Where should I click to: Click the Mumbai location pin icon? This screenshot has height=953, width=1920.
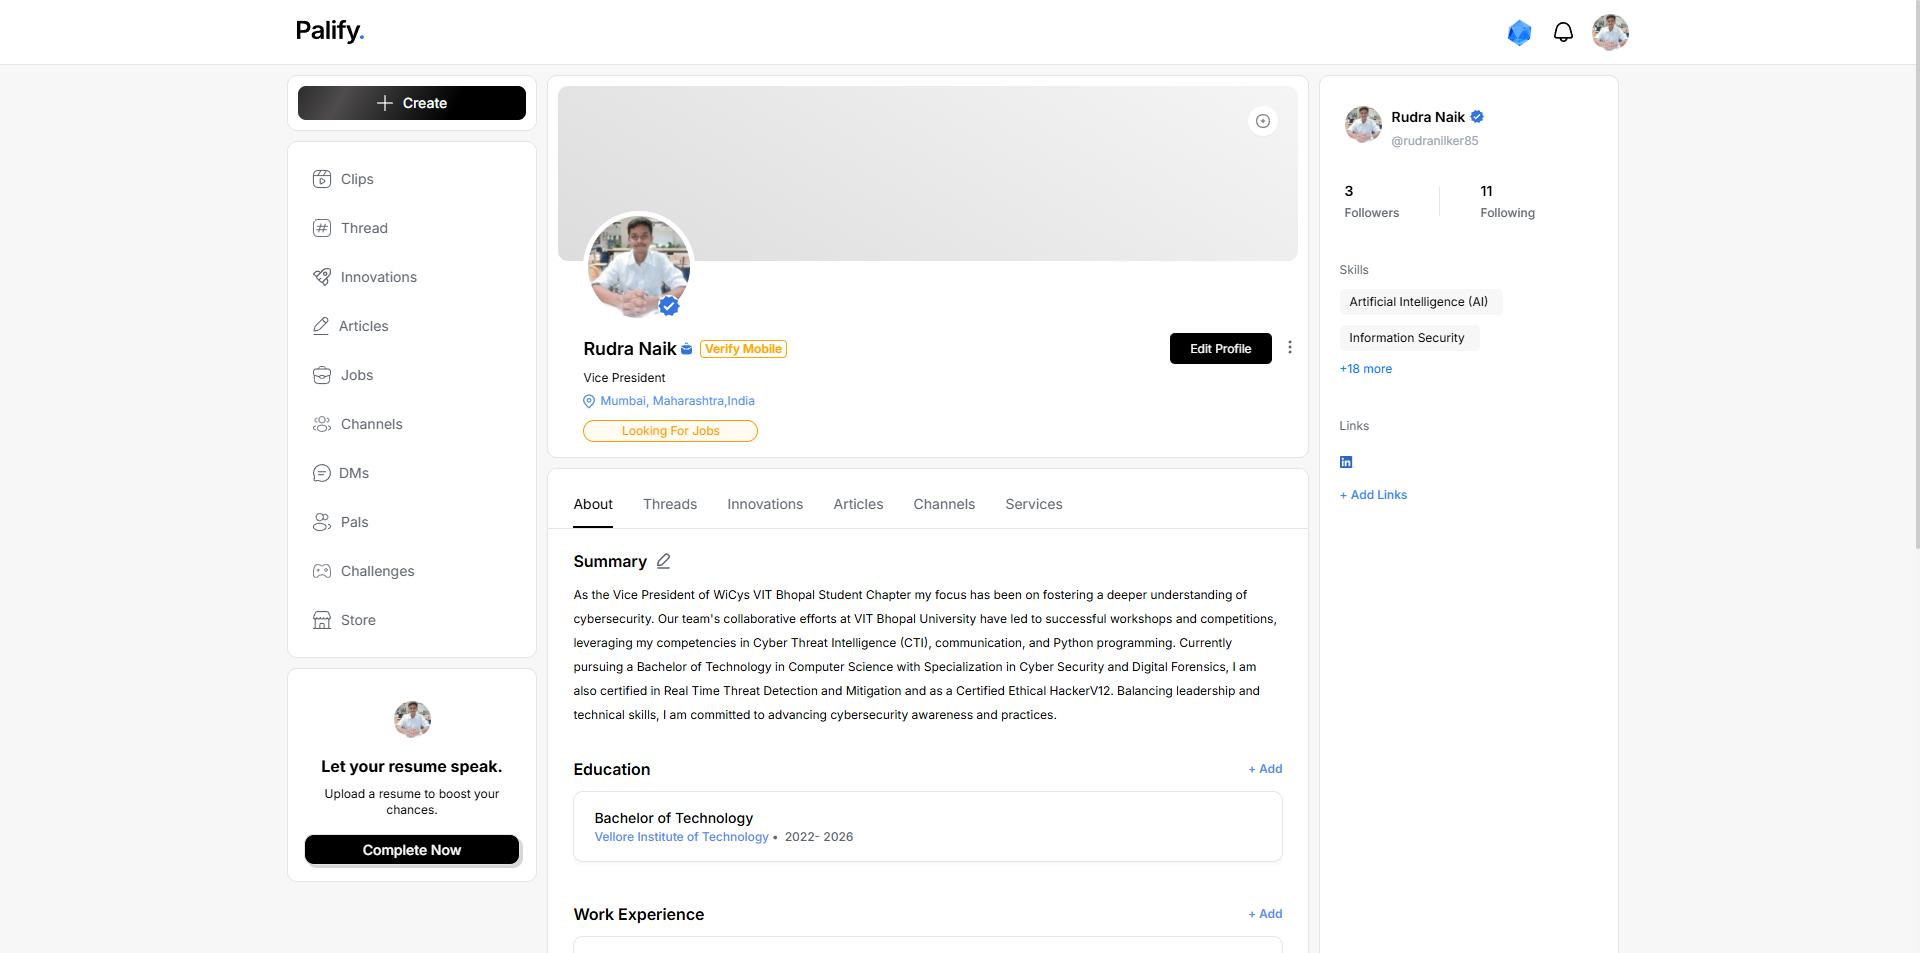(x=589, y=401)
